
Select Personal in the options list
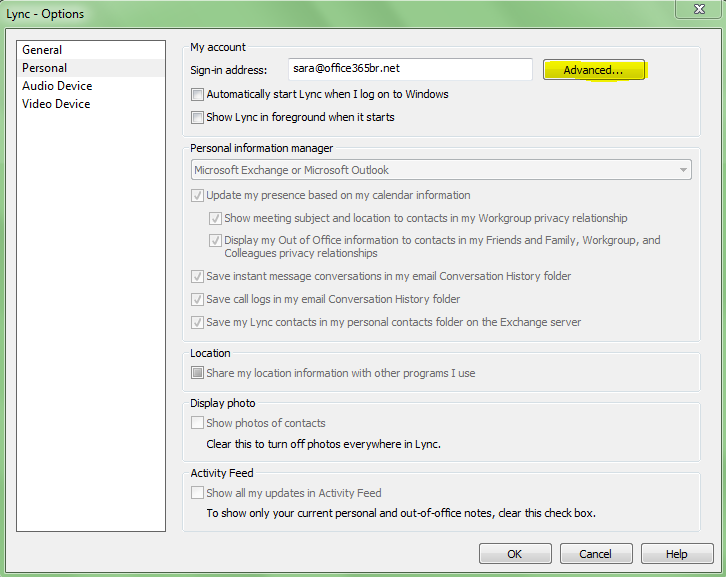click(x=45, y=68)
